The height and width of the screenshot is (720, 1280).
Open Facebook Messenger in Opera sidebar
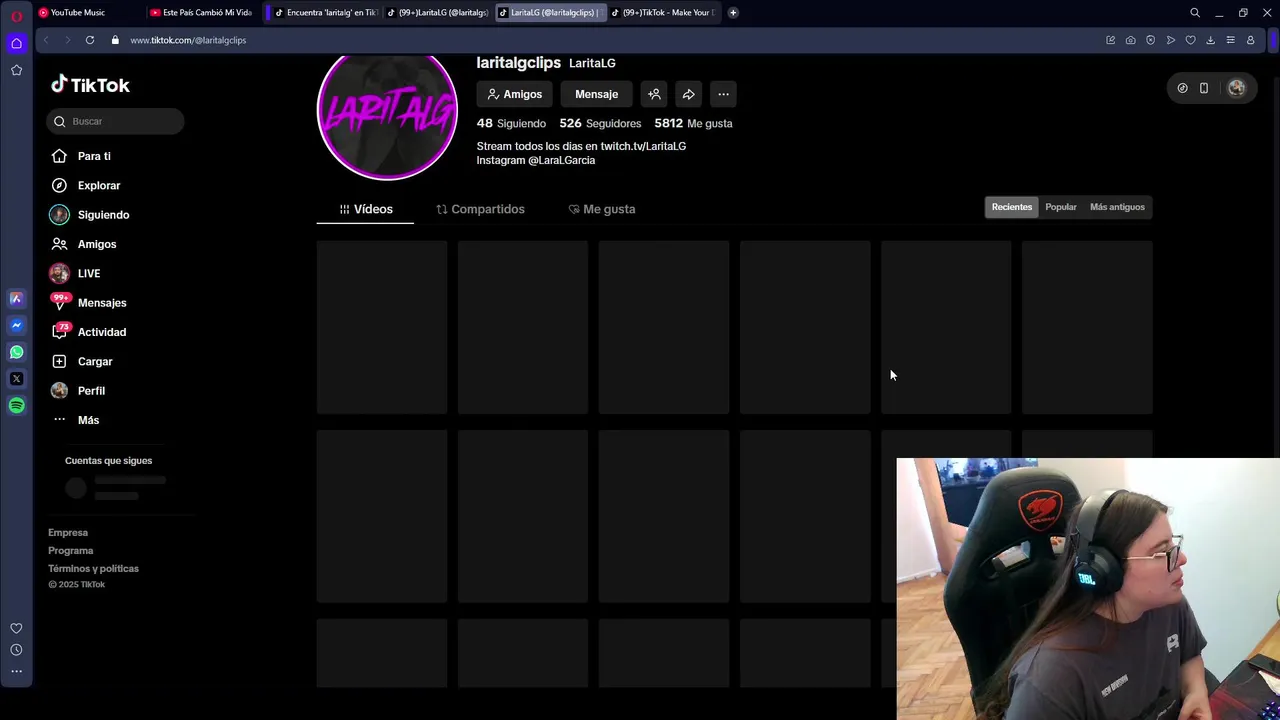pyautogui.click(x=16, y=325)
